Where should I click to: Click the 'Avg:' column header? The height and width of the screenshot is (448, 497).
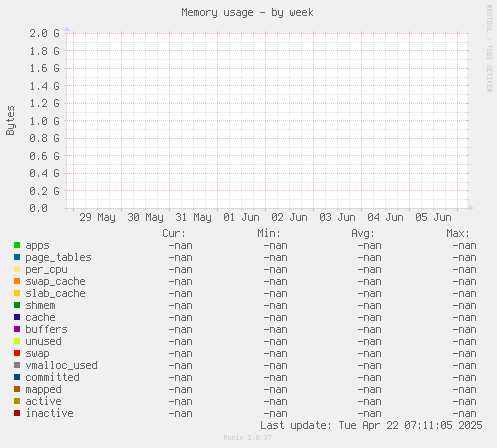[x=363, y=234]
